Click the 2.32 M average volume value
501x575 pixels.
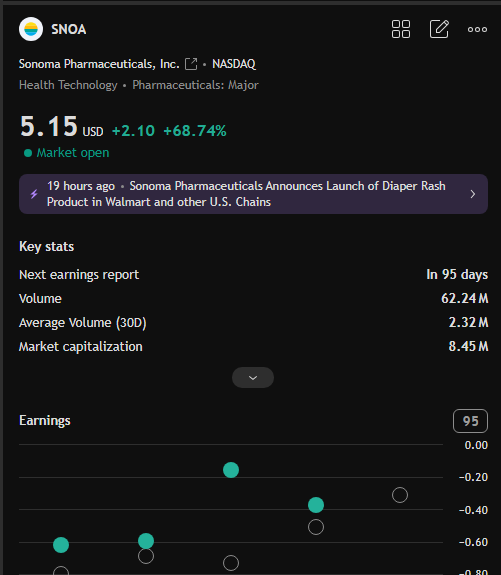[x=468, y=322]
